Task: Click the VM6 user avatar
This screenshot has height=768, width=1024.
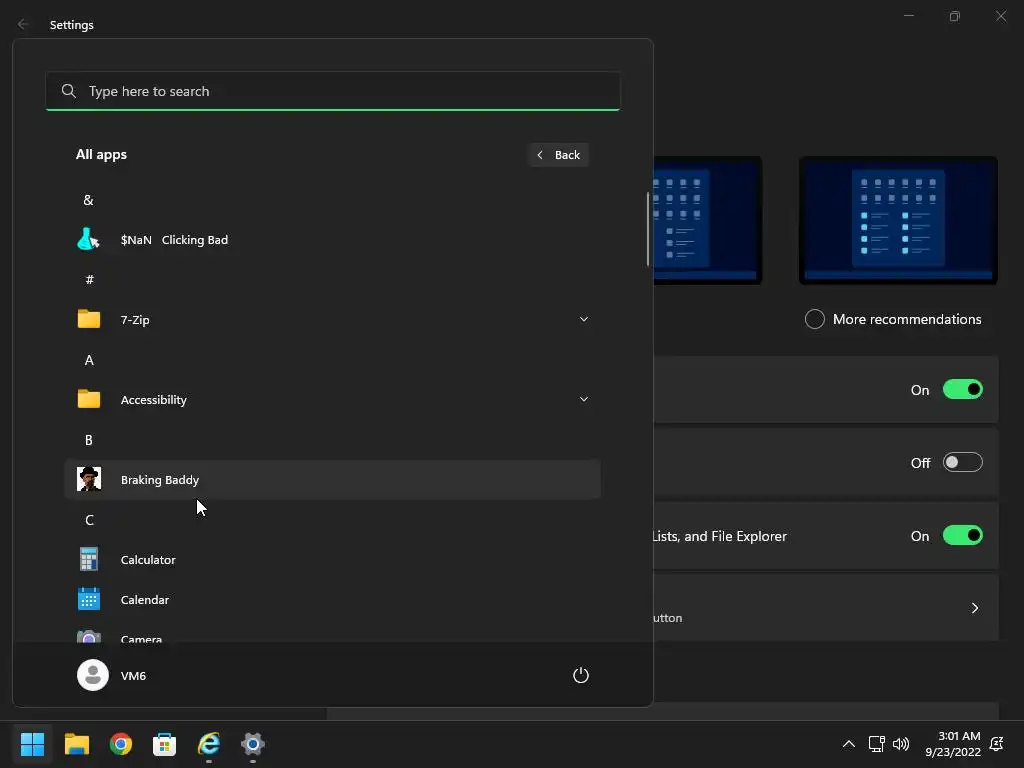Action: point(93,675)
